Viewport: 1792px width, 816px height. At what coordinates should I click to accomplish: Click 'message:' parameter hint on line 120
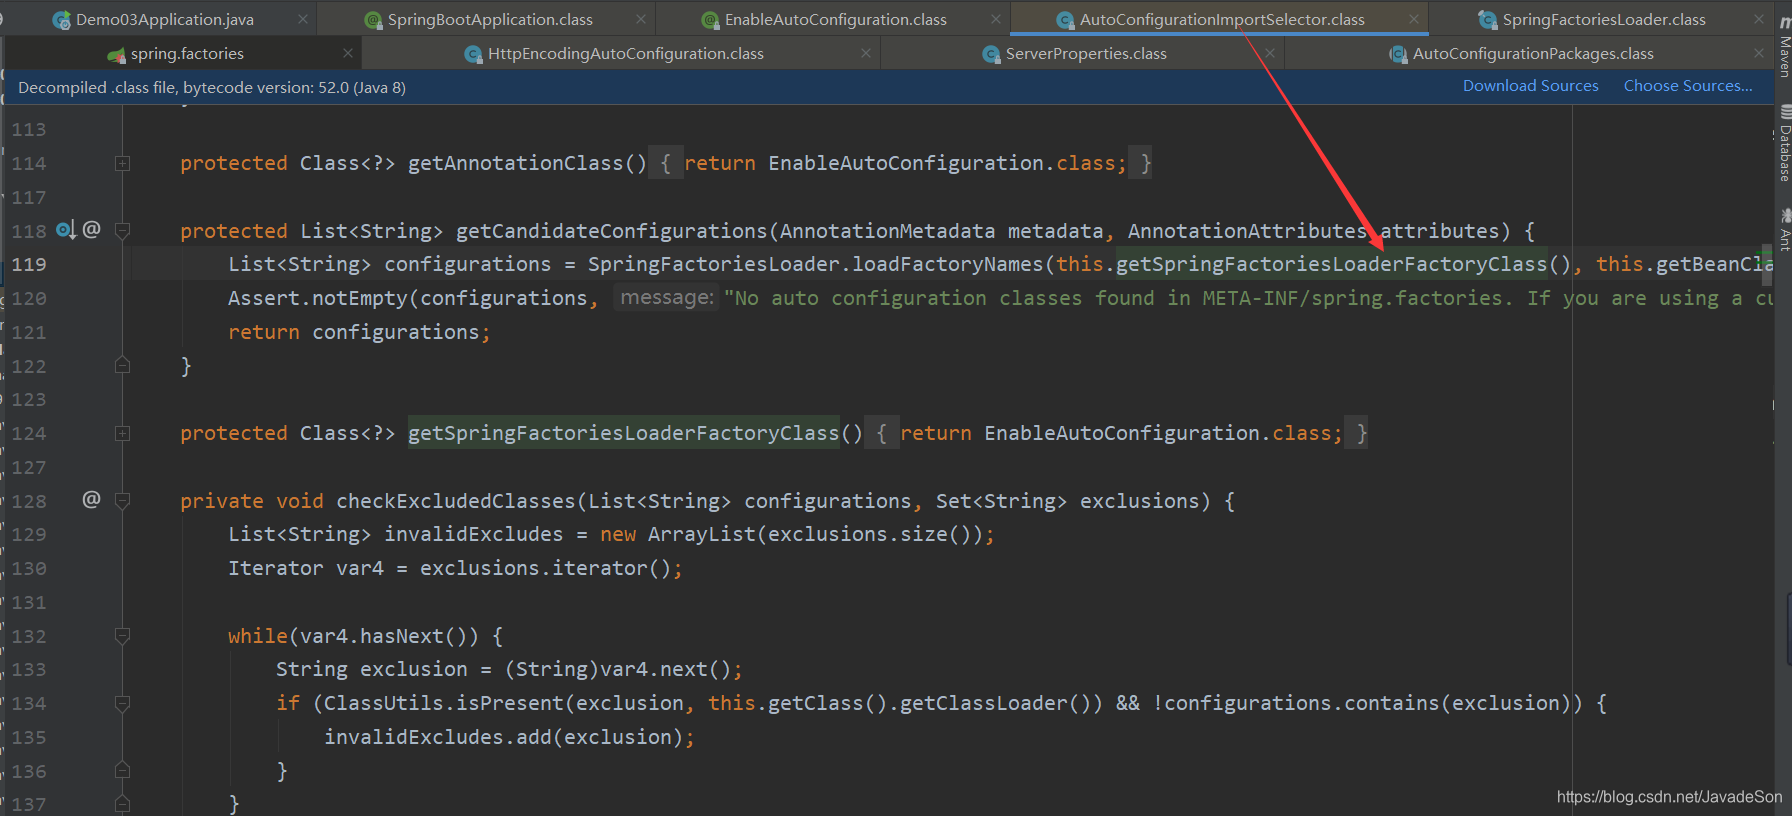click(x=667, y=297)
